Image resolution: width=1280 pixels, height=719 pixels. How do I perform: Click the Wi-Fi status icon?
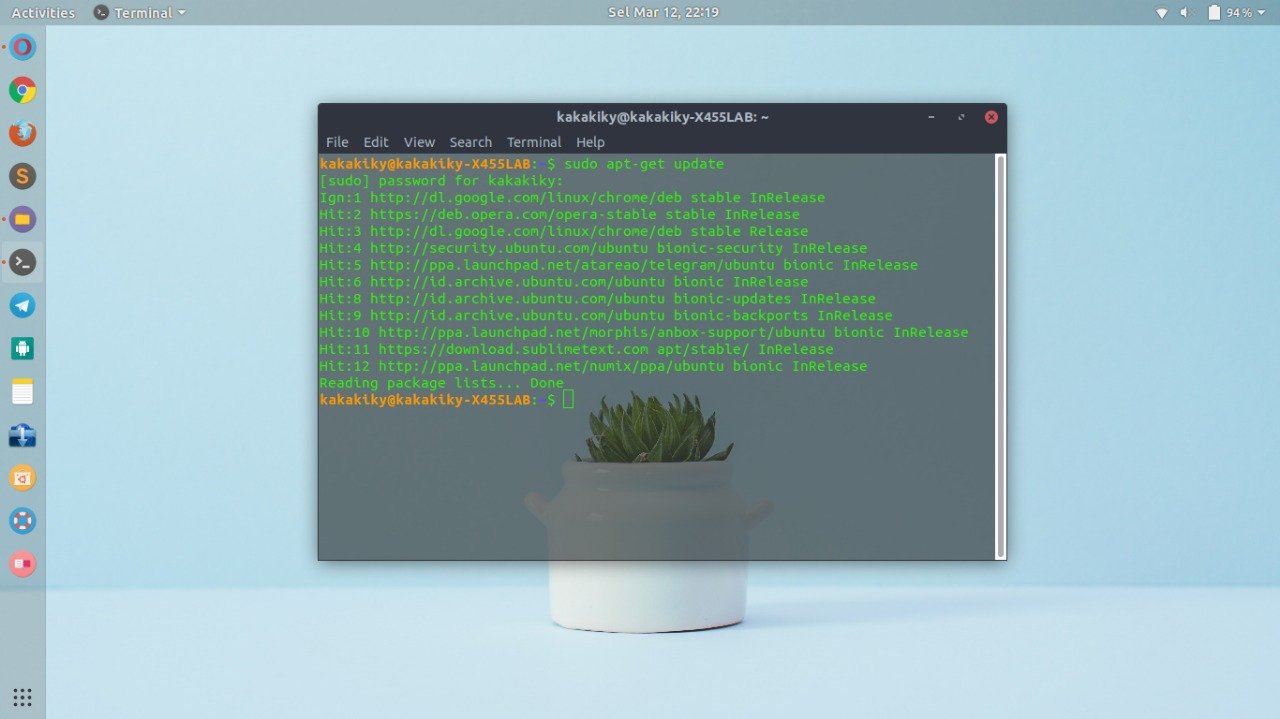coord(1162,13)
